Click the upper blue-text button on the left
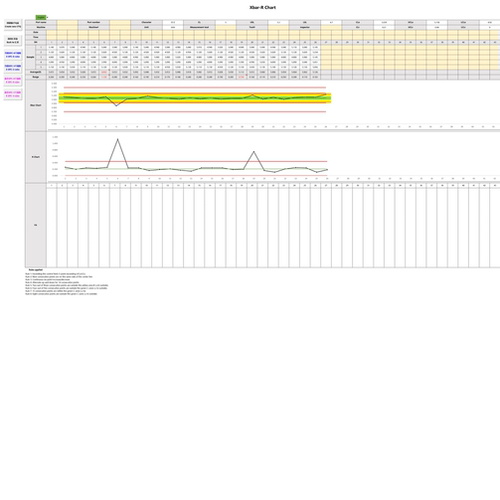 13,55
